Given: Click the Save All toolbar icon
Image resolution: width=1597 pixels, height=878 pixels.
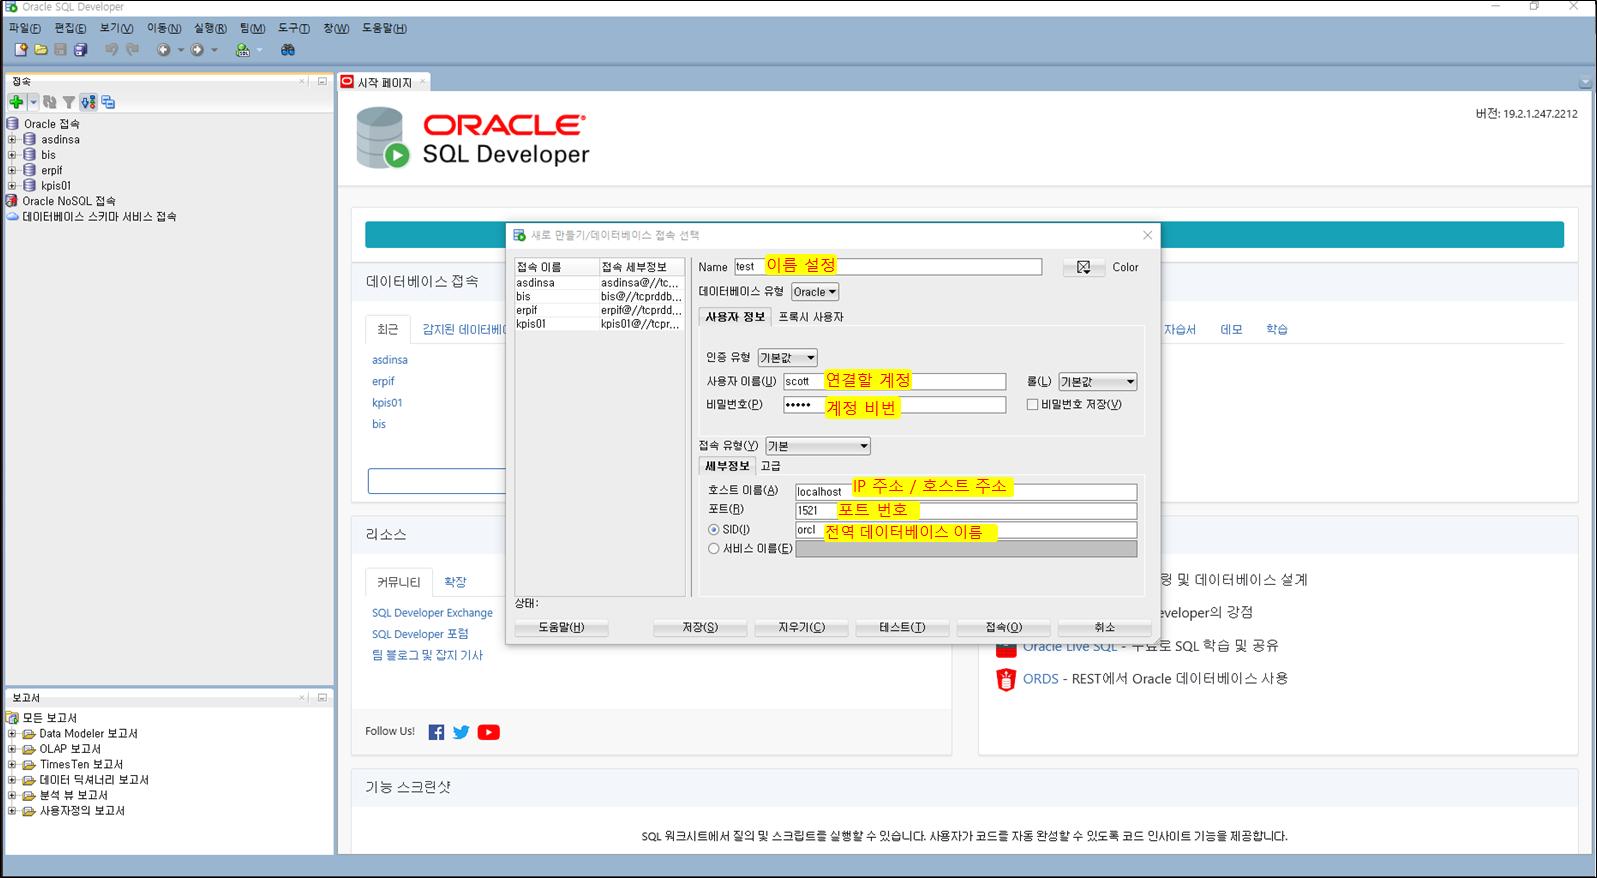Looking at the screenshot, I should click(81, 49).
